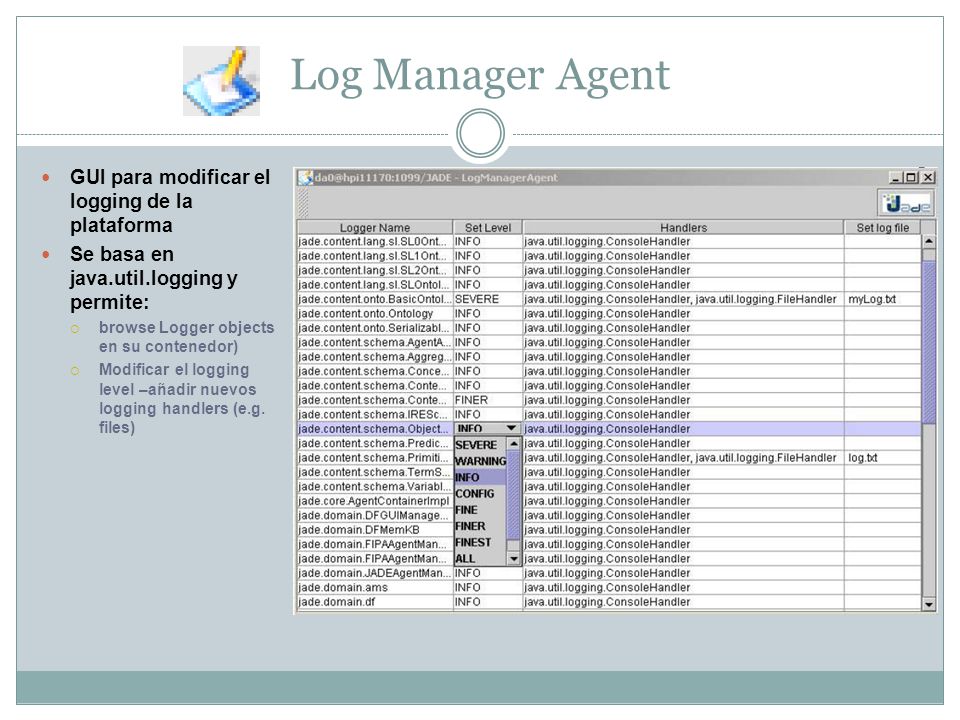Select CONFIG in the level dropdown list
This screenshot has height=720, width=960.
point(480,493)
